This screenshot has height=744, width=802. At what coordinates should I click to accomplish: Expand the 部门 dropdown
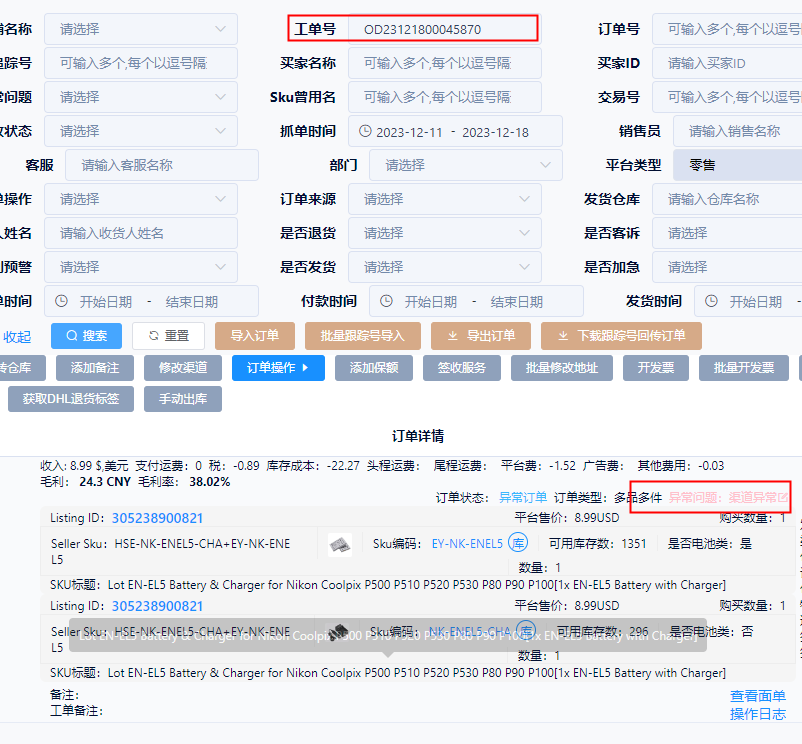pos(464,165)
